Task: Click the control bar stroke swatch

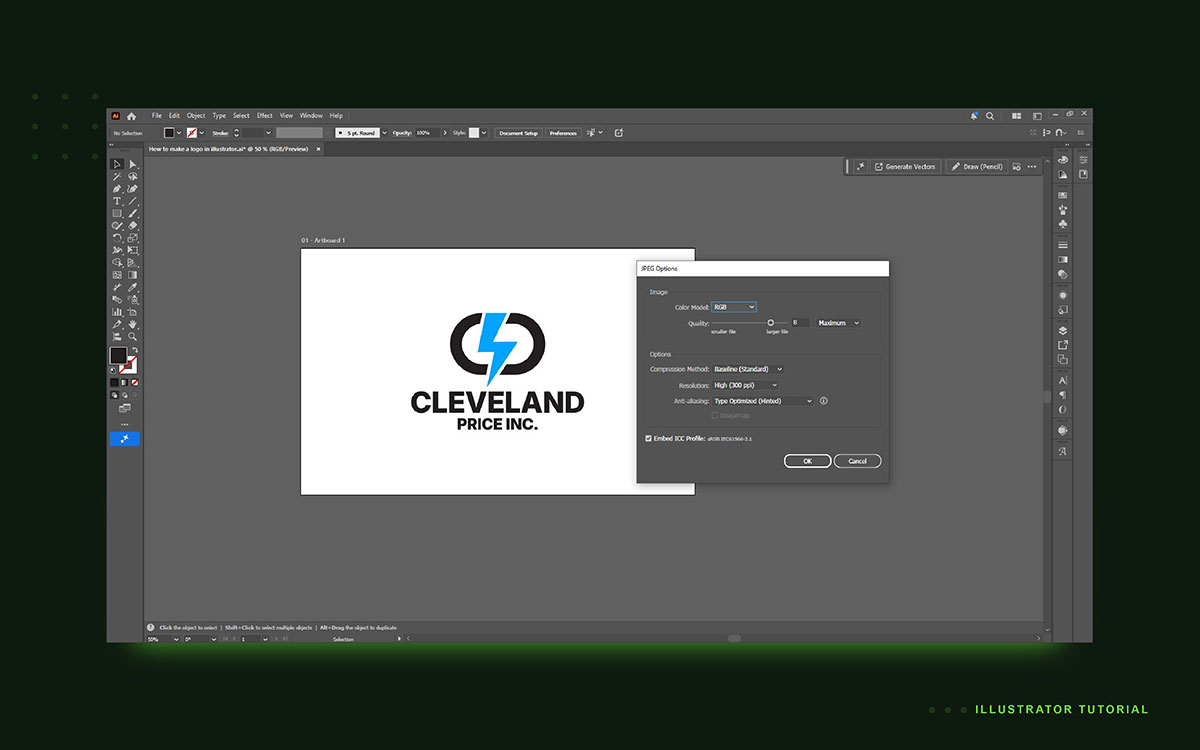Action: pos(191,133)
